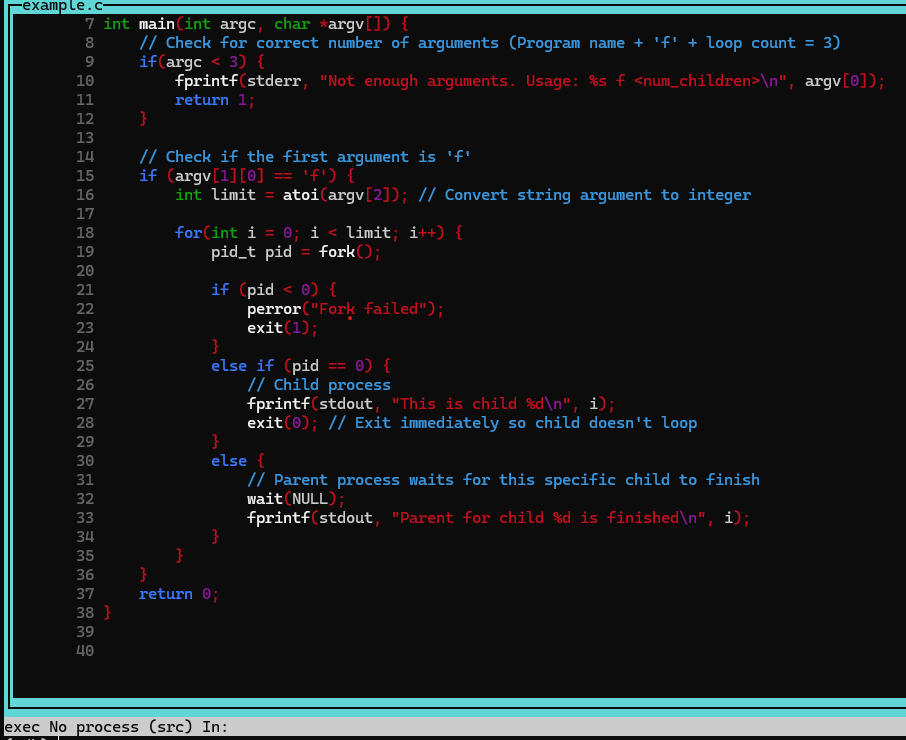
Task: Click 'exit(1);' on line 23
Action: click(x=282, y=328)
